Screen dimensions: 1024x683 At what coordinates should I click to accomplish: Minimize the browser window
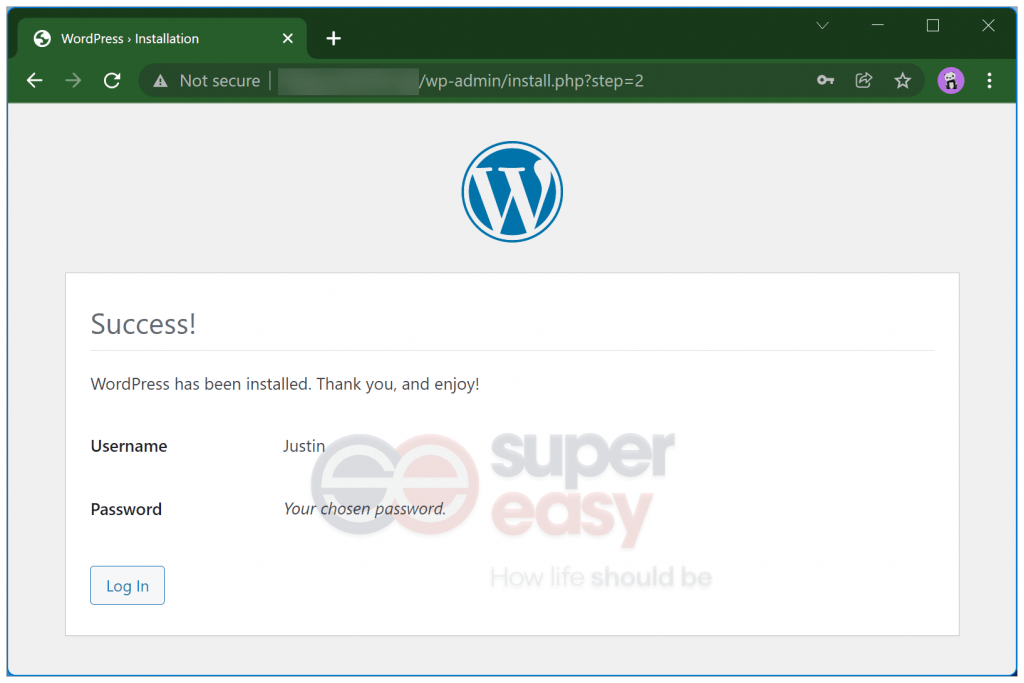click(x=878, y=25)
